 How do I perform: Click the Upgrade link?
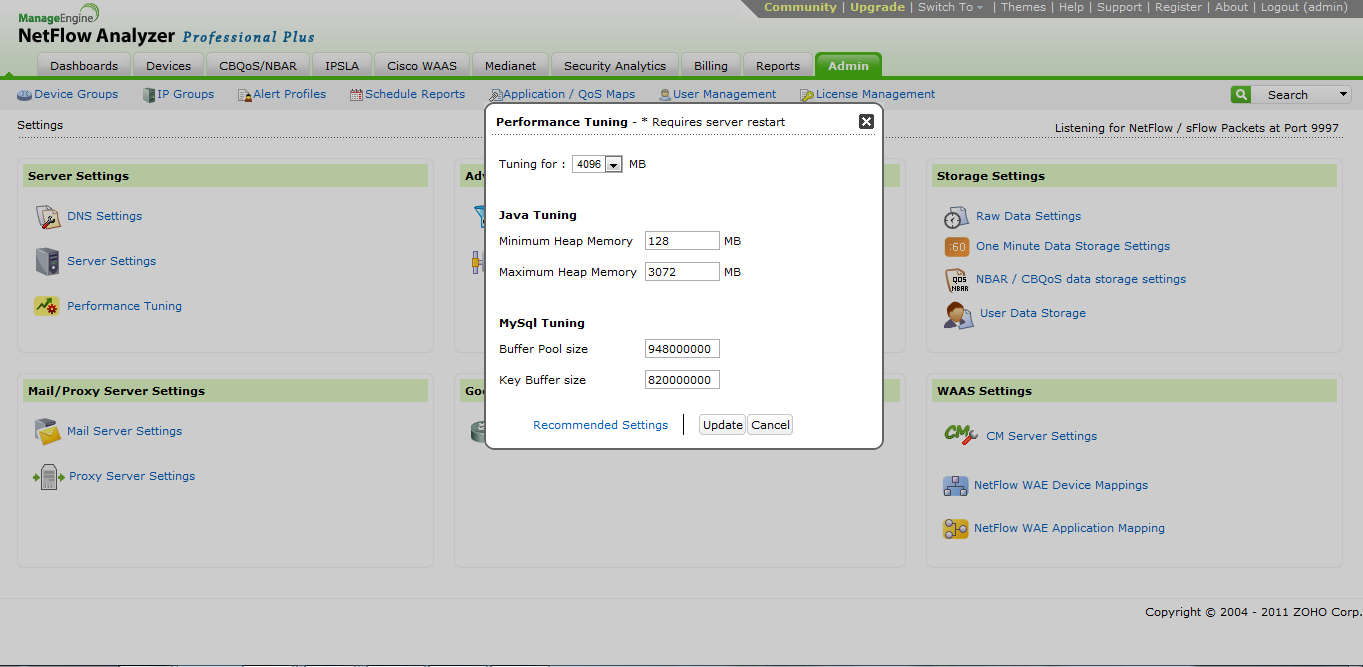[x=877, y=7]
